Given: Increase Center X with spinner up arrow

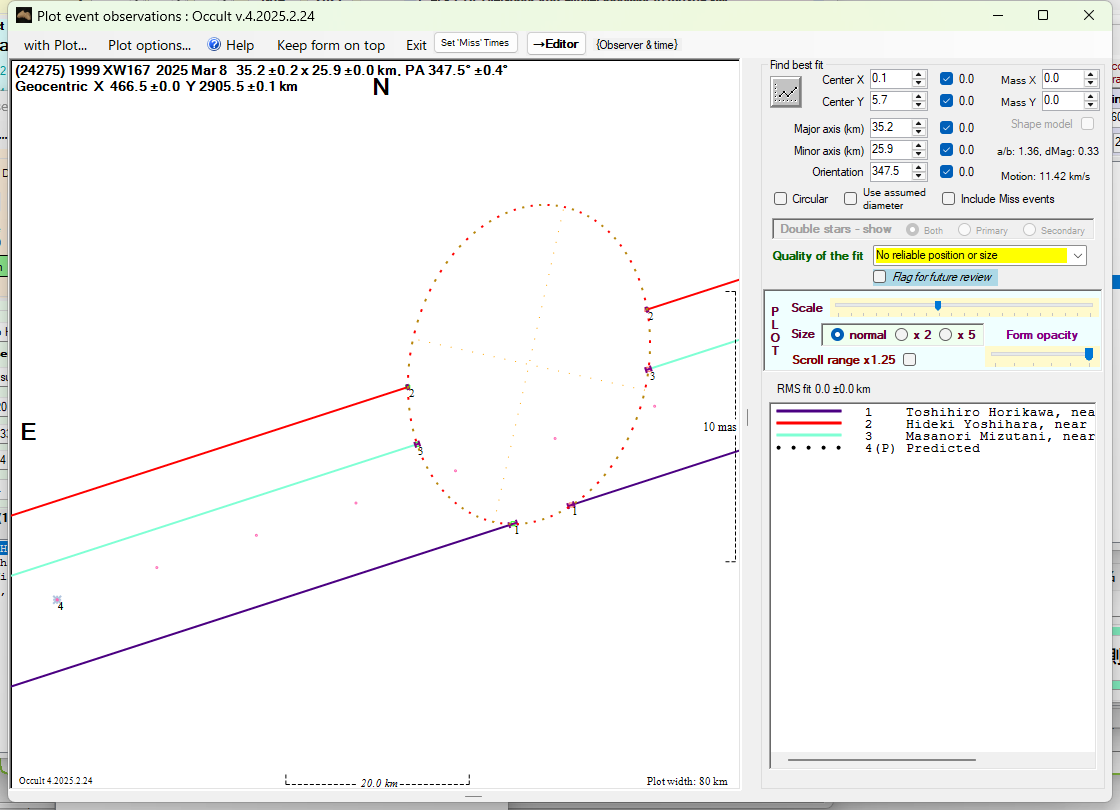Looking at the screenshot, I should click(x=919, y=74).
